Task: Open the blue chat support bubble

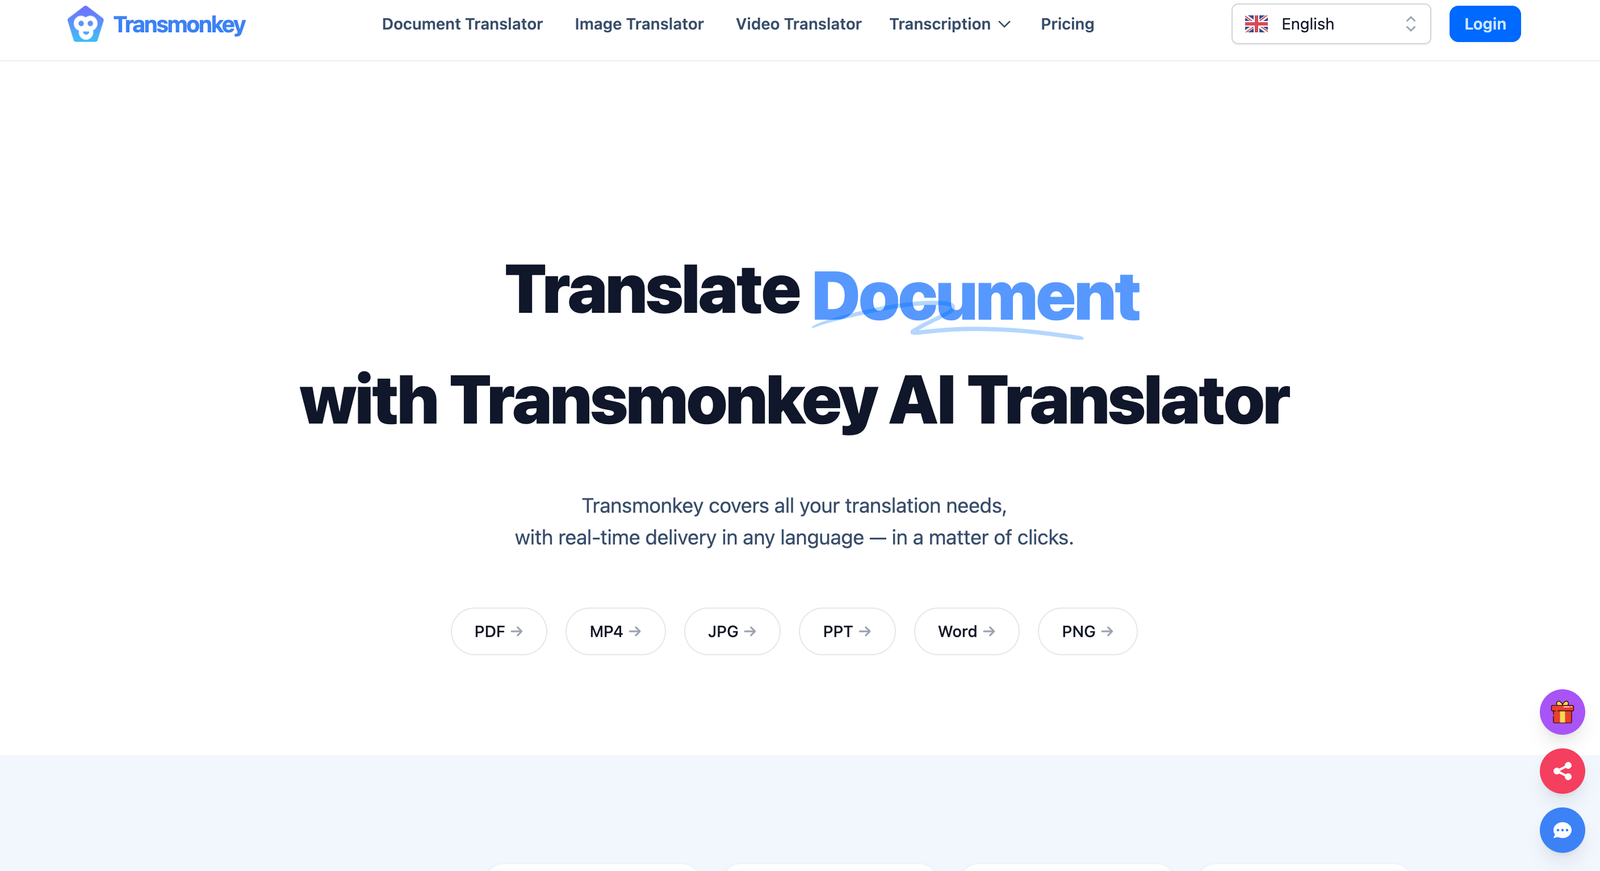Action: click(x=1562, y=830)
